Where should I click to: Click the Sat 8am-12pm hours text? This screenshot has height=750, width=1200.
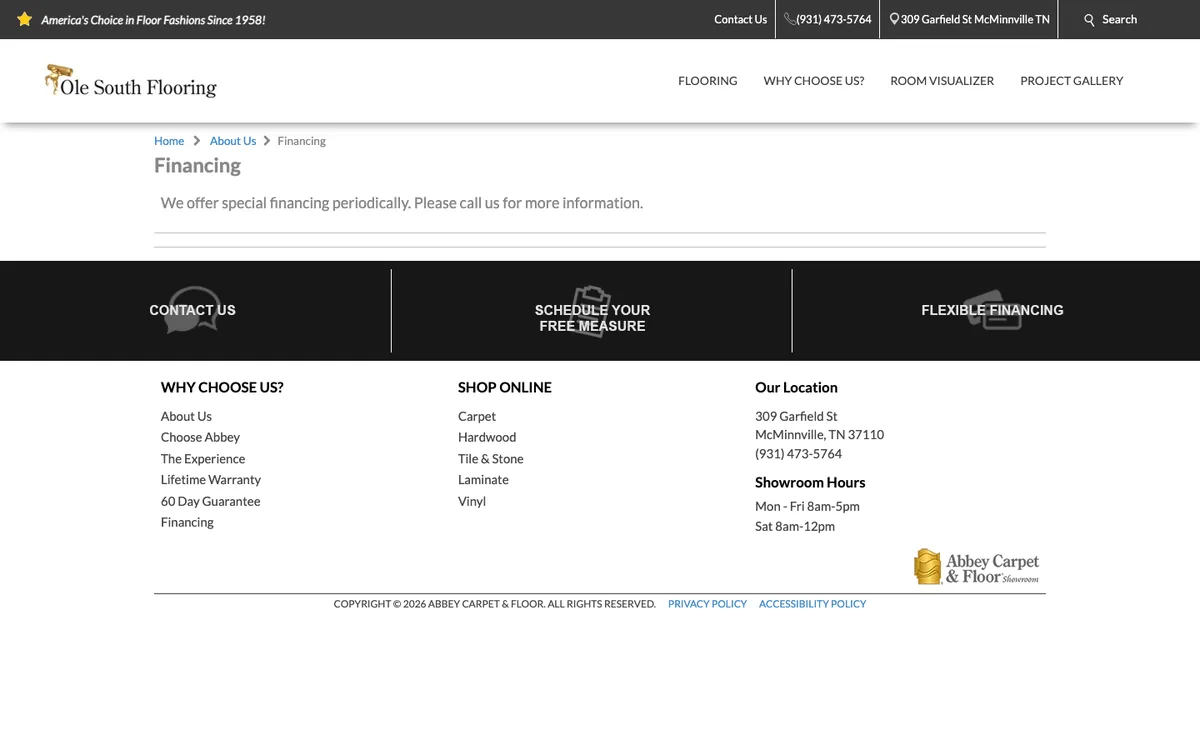point(795,526)
